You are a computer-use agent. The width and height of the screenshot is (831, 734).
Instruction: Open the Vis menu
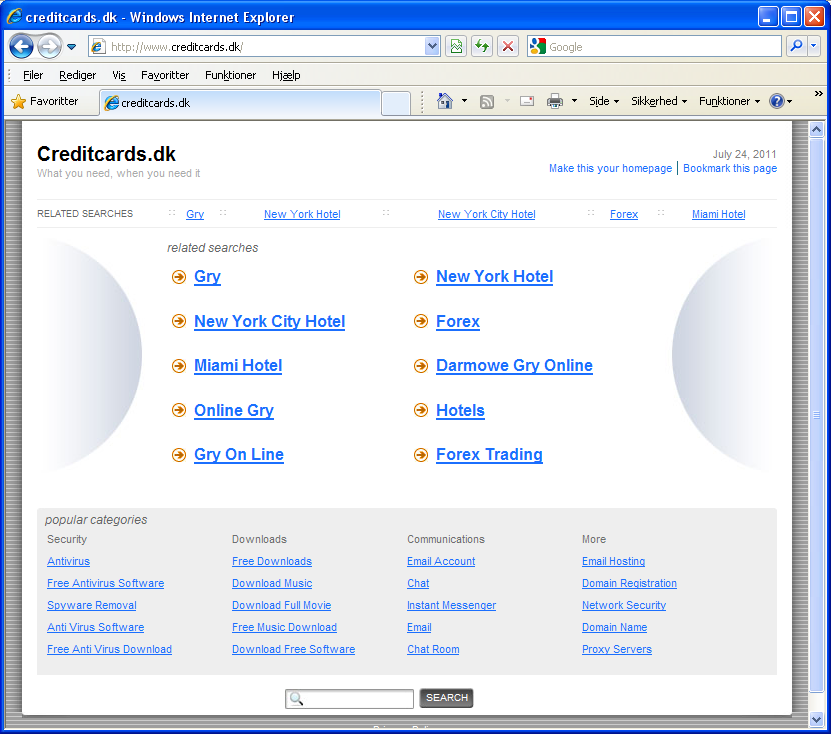tap(119, 75)
